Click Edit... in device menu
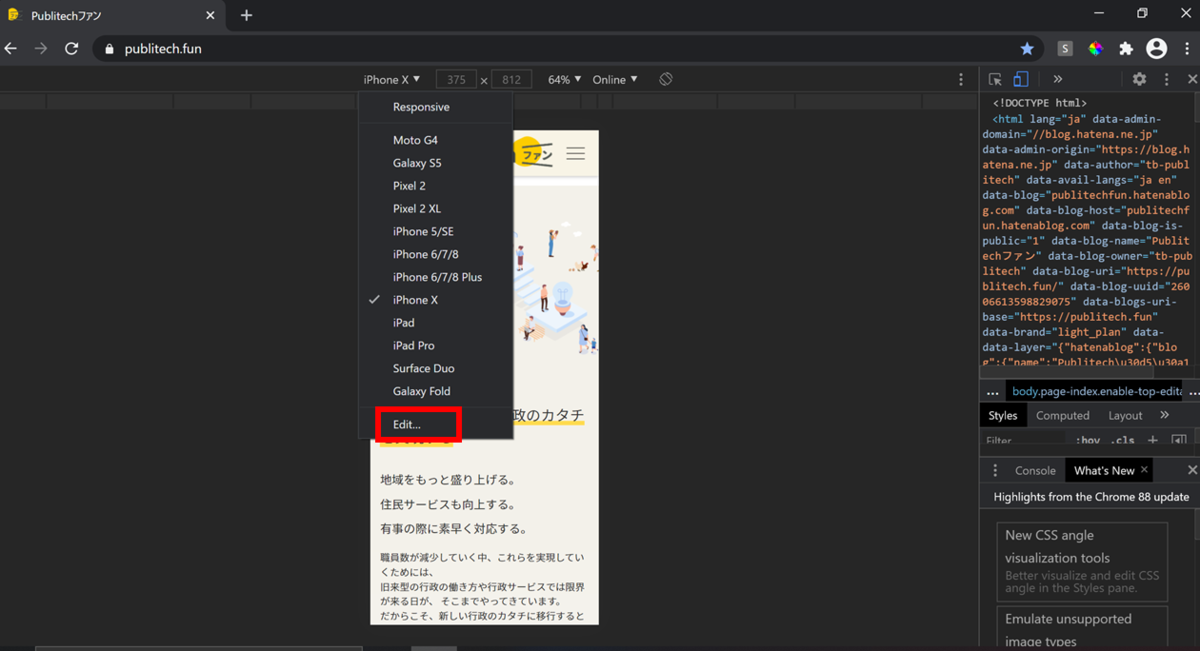 436,425
